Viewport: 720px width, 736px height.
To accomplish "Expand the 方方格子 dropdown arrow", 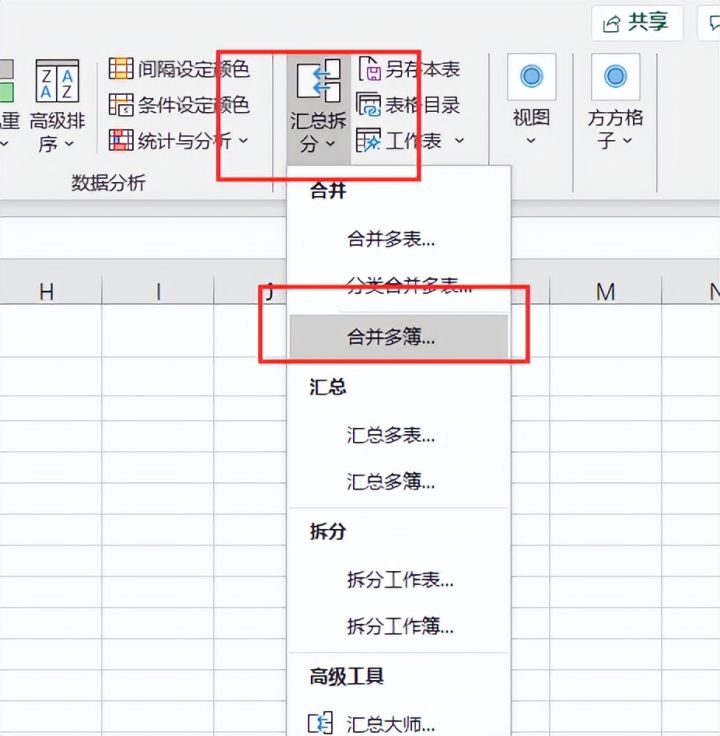I will 628,140.
